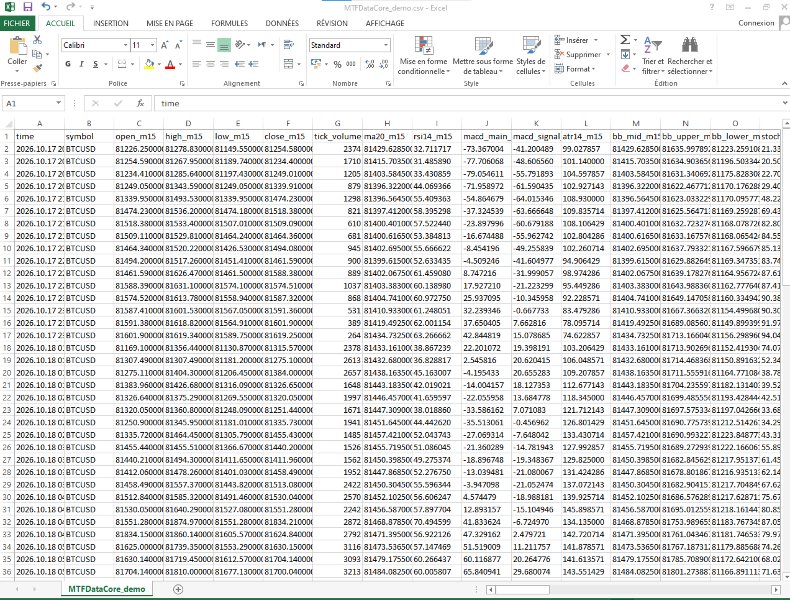Click the Undo arrow in the quick access toolbar
This screenshot has width=790, height=600.
tap(46, 7)
